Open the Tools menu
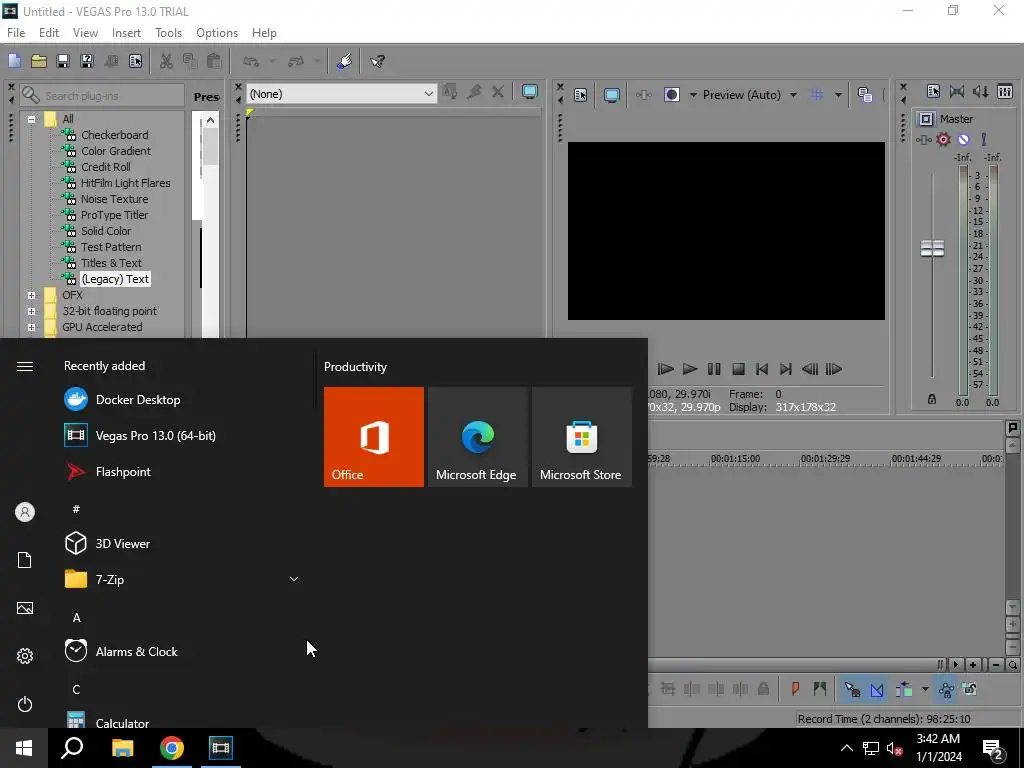This screenshot has height=768, width=1024. pos(168,33)
